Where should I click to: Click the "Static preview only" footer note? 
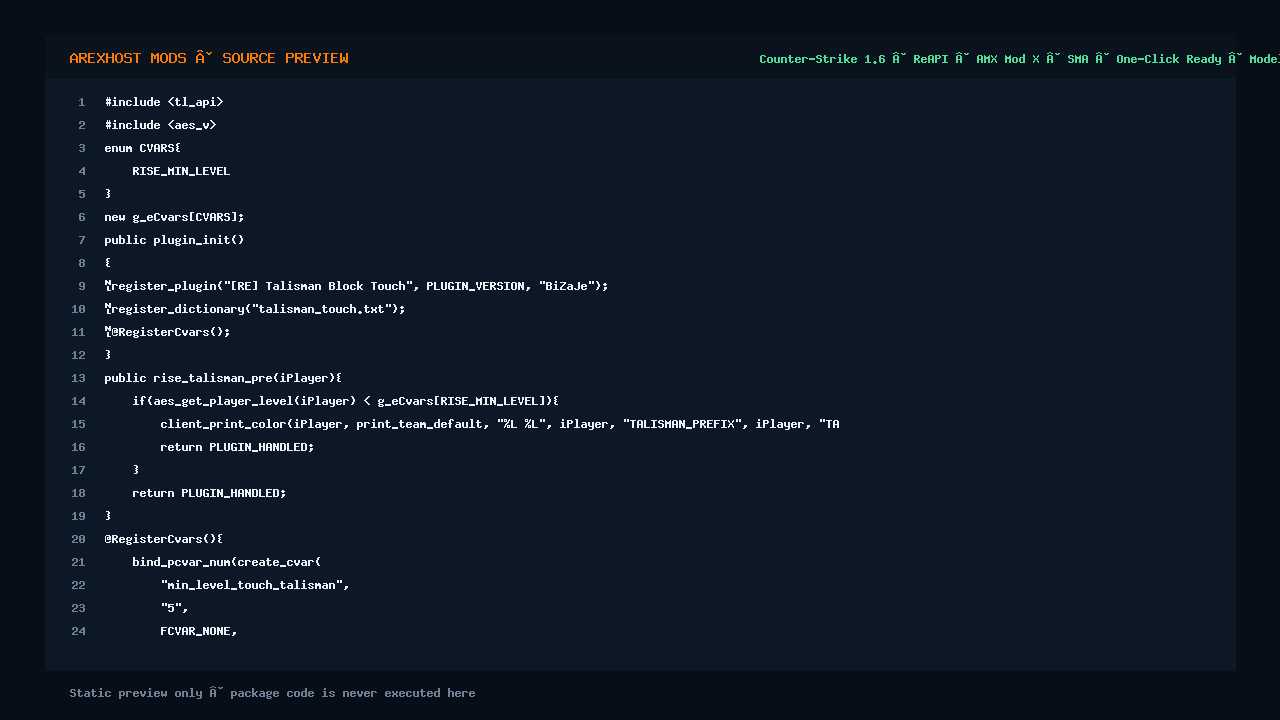click(x=272, y=693)
